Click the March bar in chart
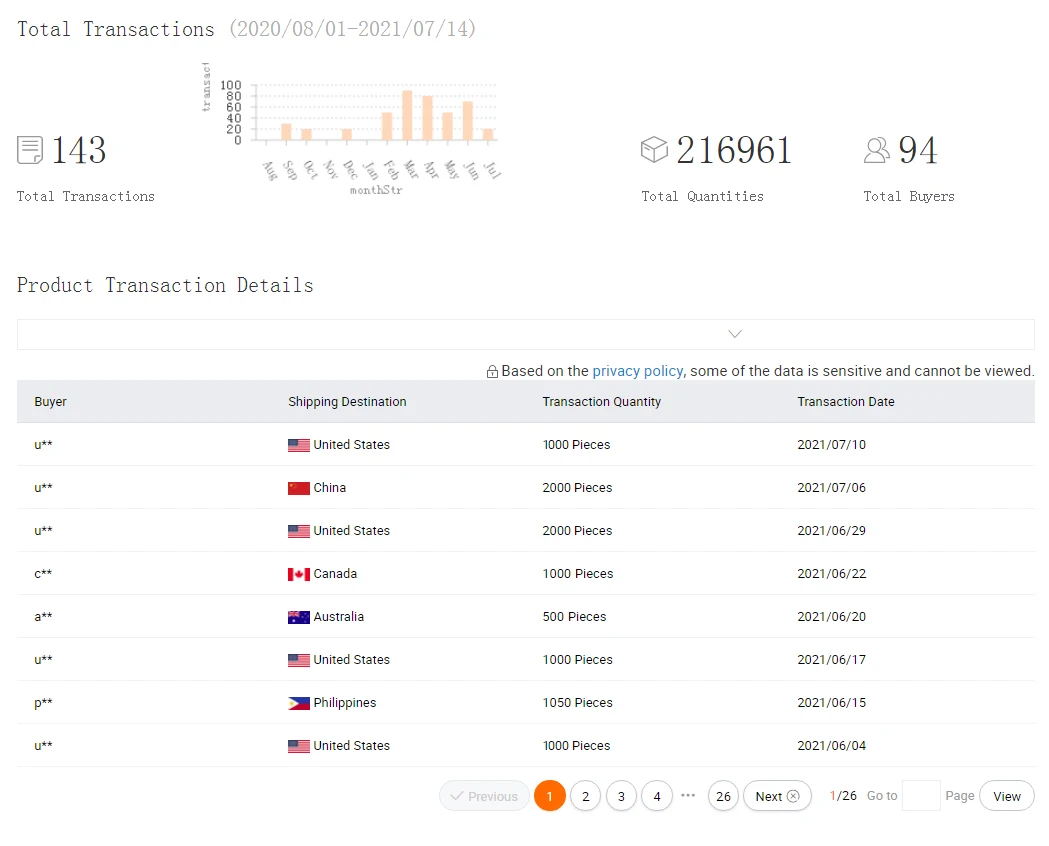This screenshot has height=846, width=1049. [x=407, y=115]
